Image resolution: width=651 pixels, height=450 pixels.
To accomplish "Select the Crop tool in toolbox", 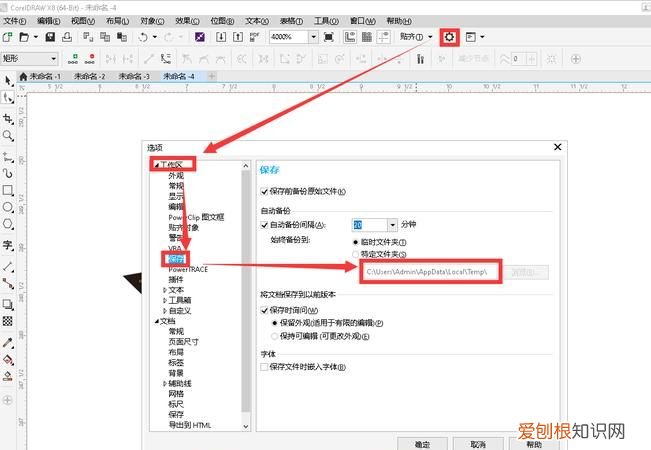I will pos(8,119).
